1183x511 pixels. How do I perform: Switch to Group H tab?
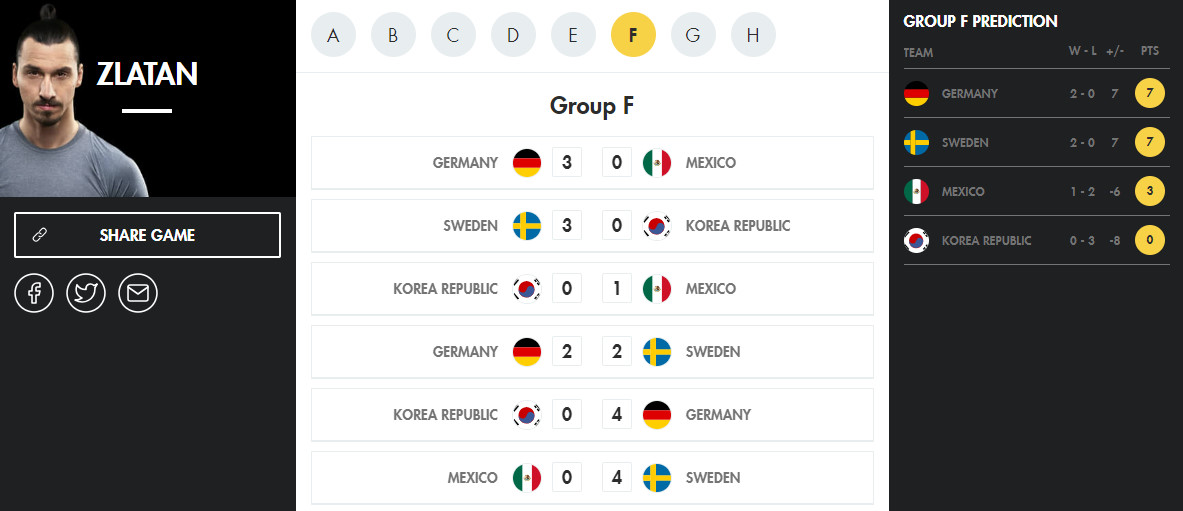point(753,35)
